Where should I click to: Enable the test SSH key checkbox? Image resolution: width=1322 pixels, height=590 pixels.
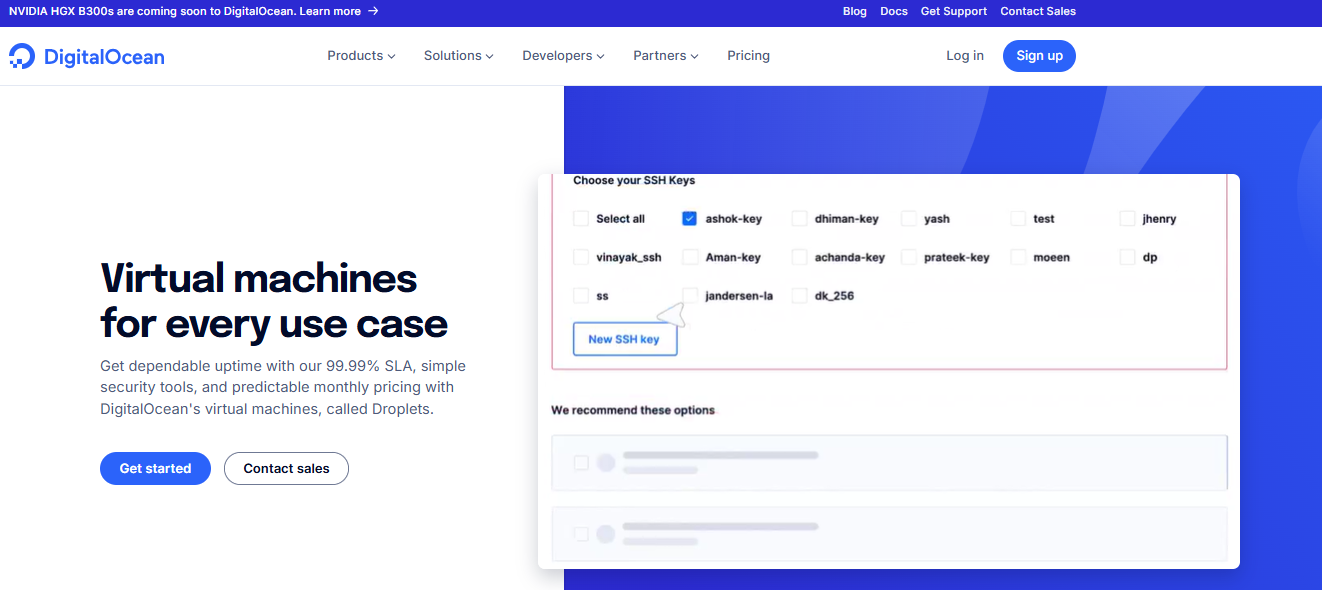[x=1017, y=218]
